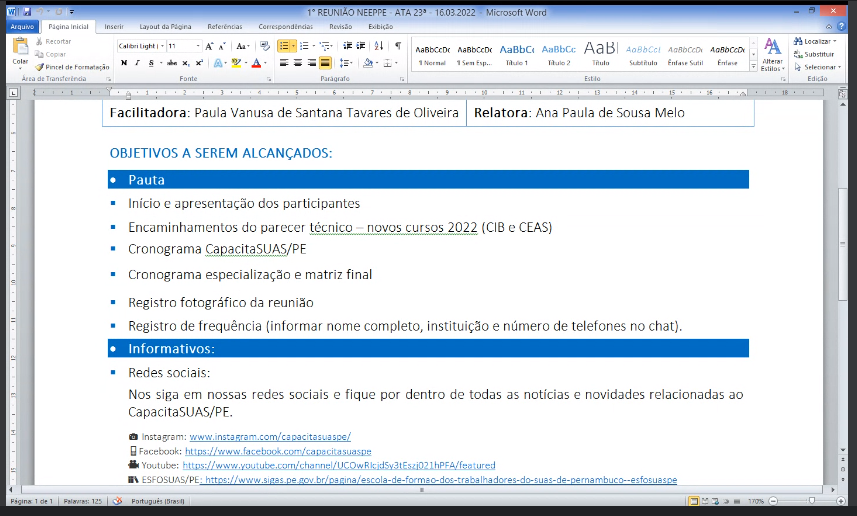Screen dimensions: 857x516
Task: Click the font color red swatch button
Action: click(256, 62)
